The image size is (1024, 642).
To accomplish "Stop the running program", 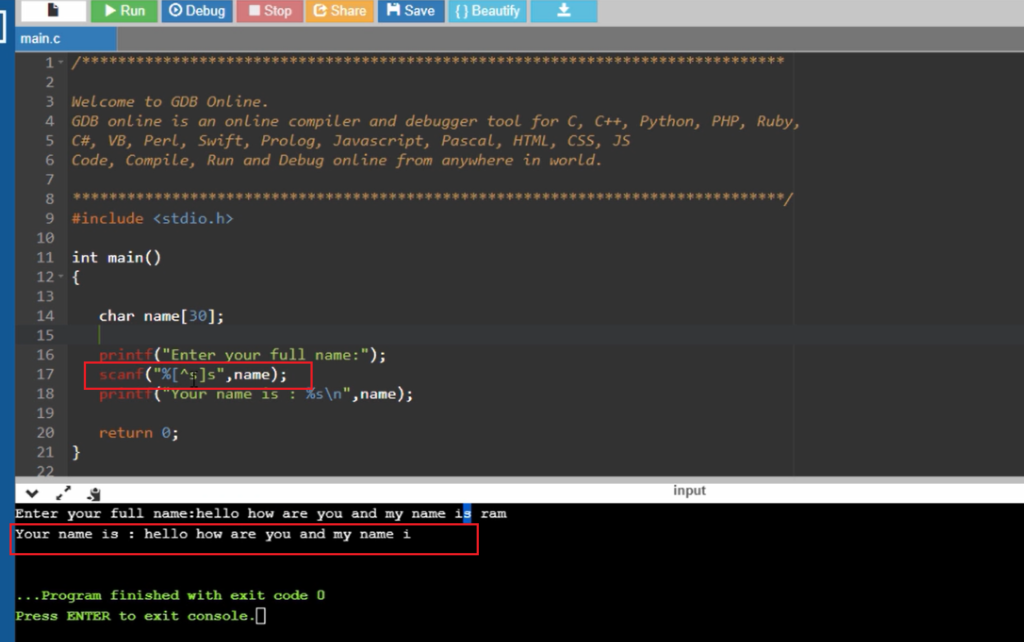I will pos(269,12).
